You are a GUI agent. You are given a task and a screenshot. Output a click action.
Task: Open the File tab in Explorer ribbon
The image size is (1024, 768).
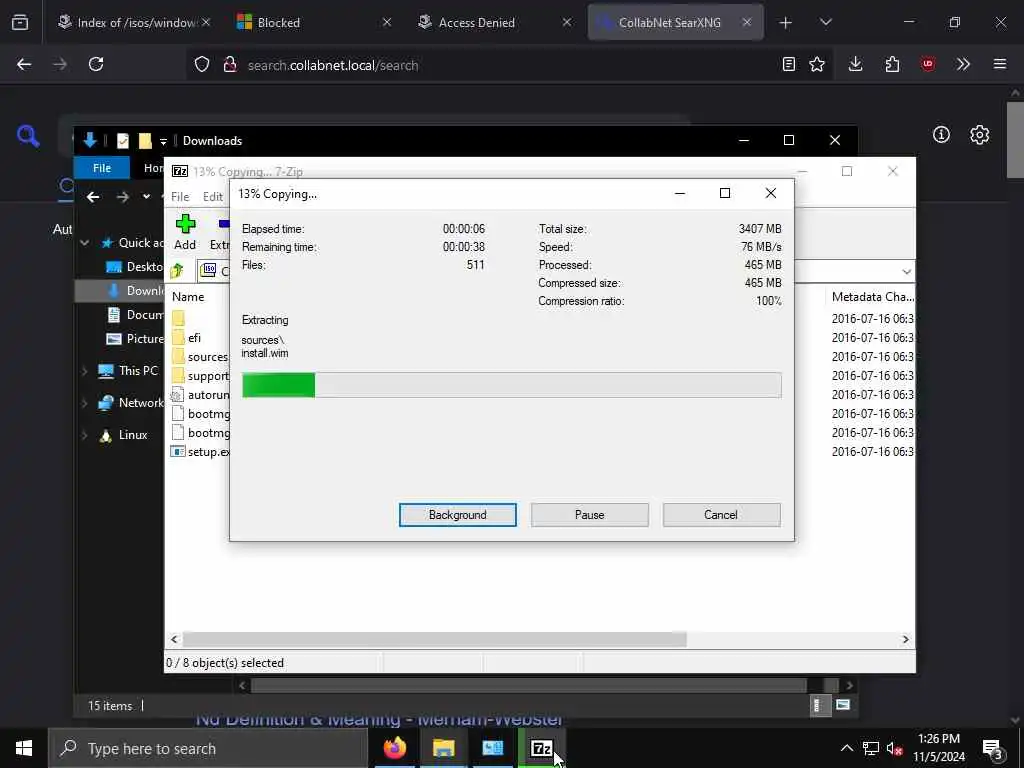pos(101,168)
